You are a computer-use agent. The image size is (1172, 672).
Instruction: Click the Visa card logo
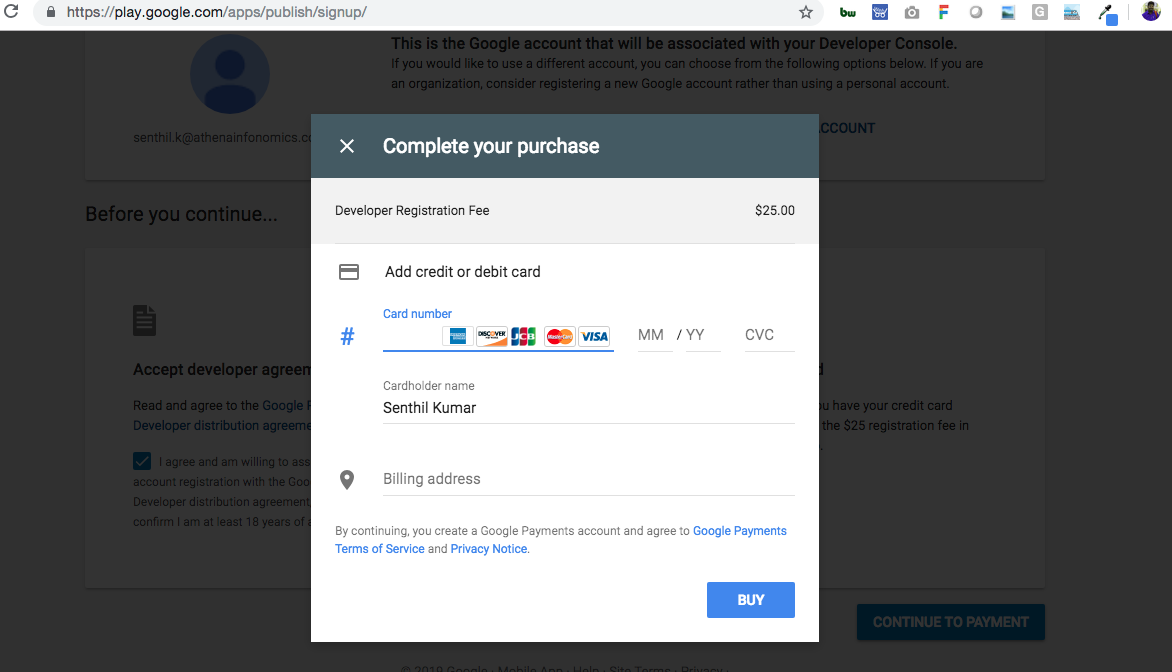(x=595, y=336)
